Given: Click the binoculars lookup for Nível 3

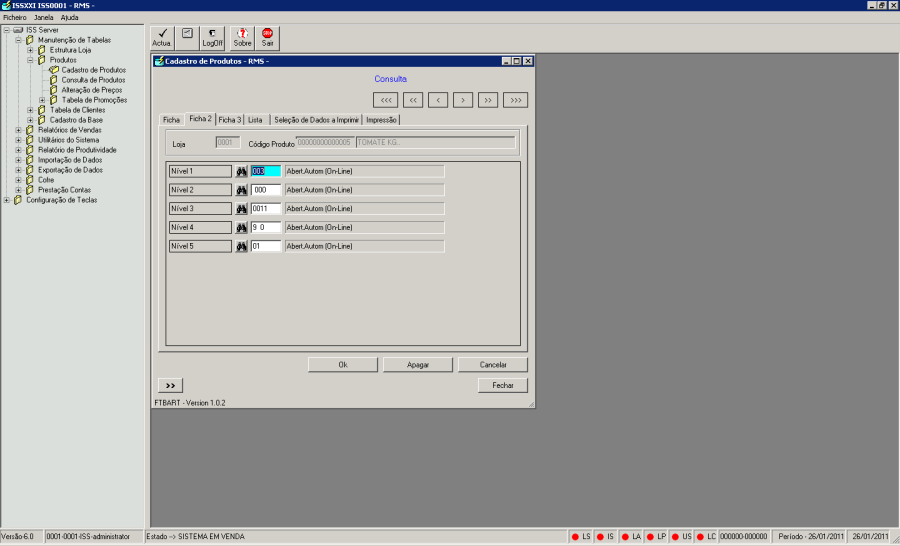Looking at the screenshot, I should [242, 209].
